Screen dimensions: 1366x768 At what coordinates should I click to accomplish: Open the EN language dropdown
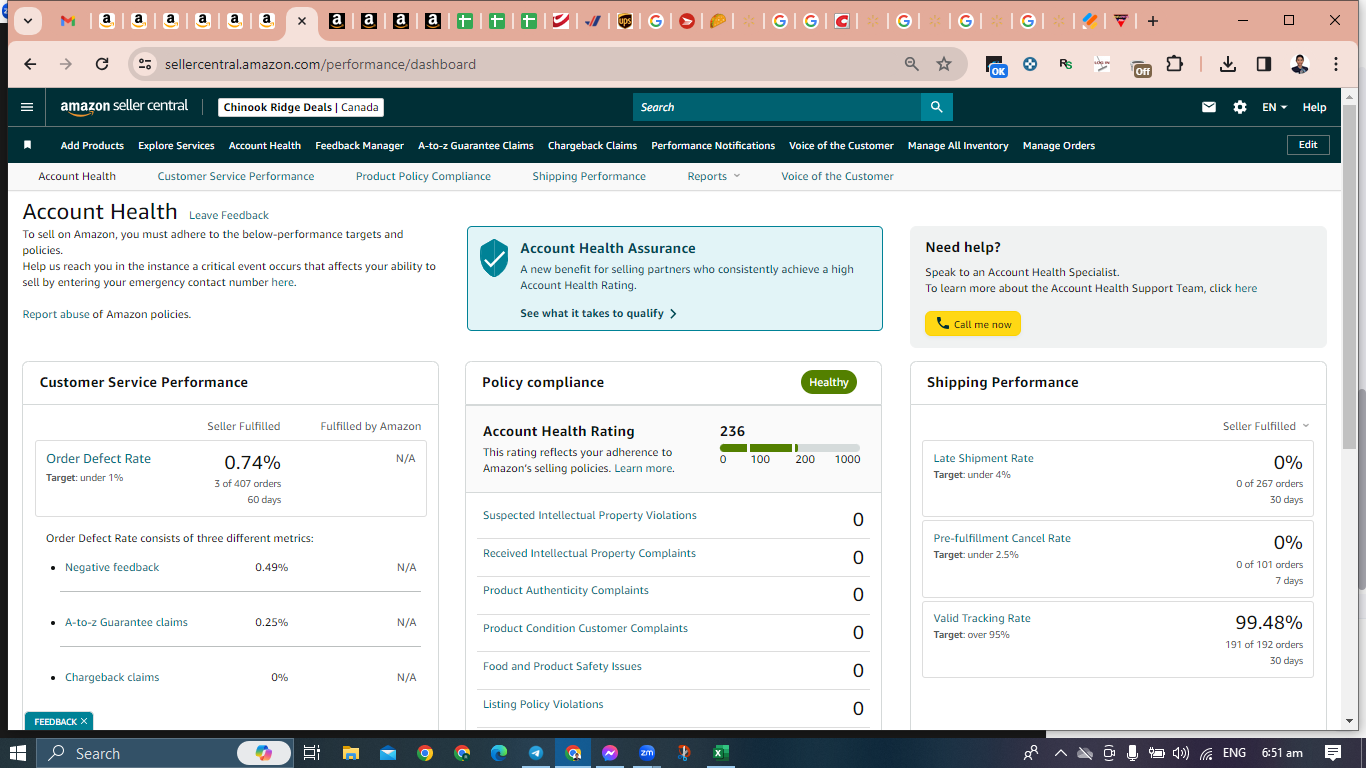1274,107
